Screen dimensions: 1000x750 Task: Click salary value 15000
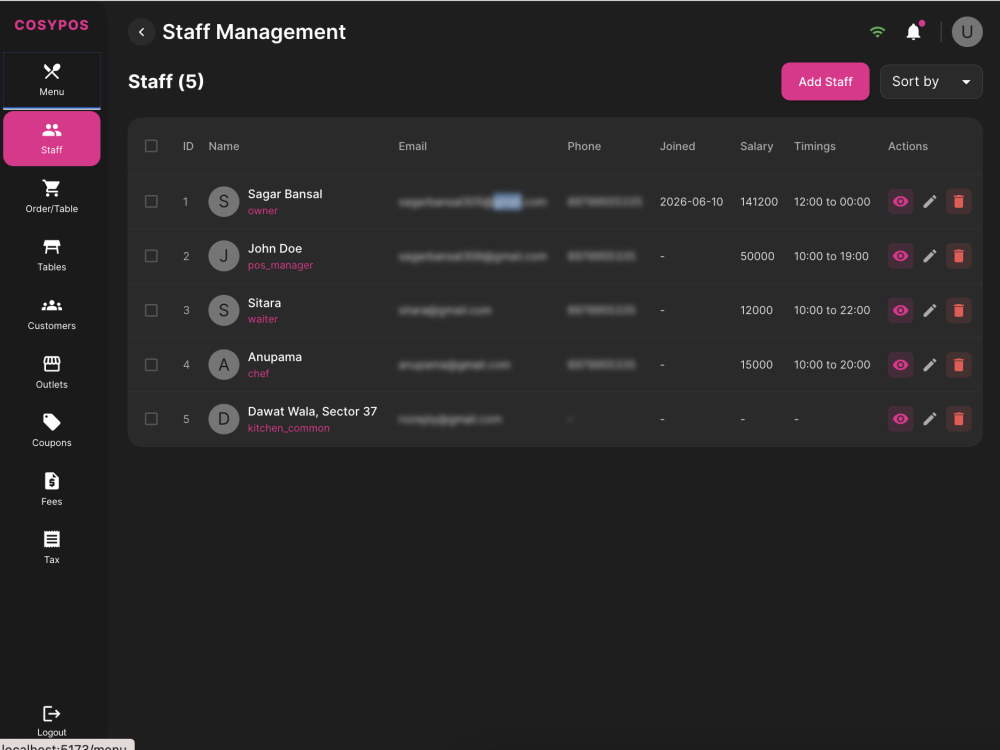pyautogui.click(x=756, y=365)
